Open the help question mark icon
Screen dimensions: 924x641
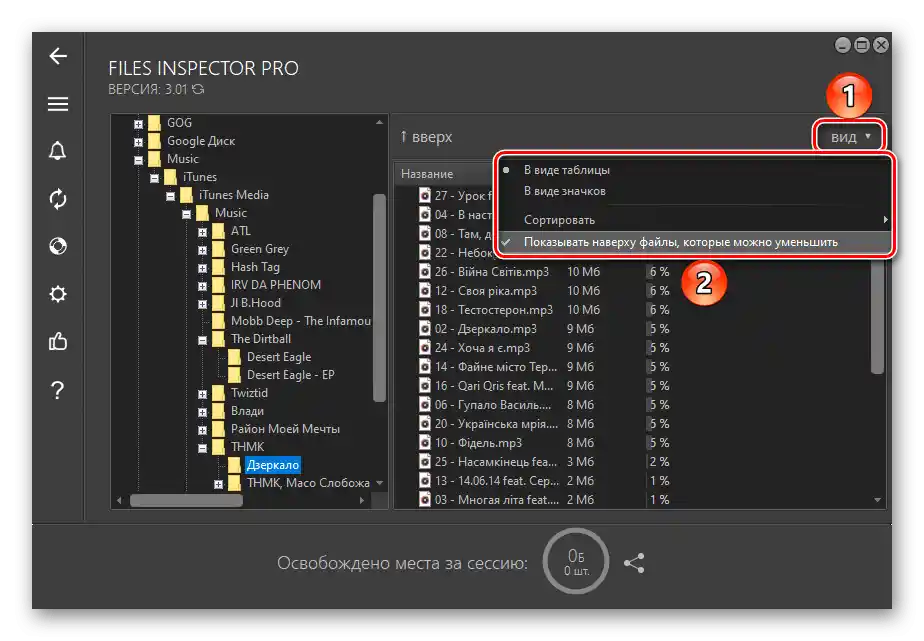pos(58,389)
